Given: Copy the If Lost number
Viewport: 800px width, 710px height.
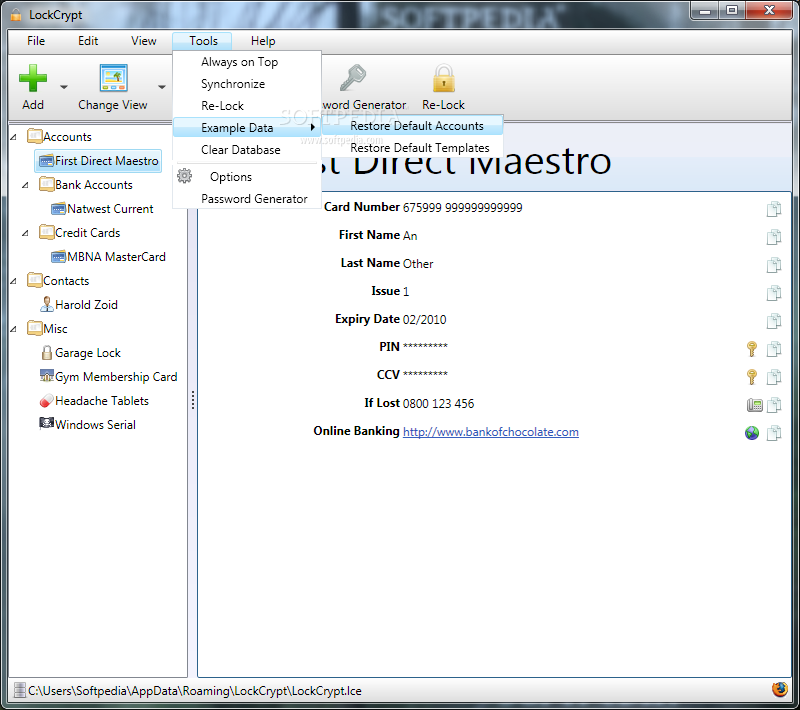Looking at the screenshot, I should click(774, 405).
